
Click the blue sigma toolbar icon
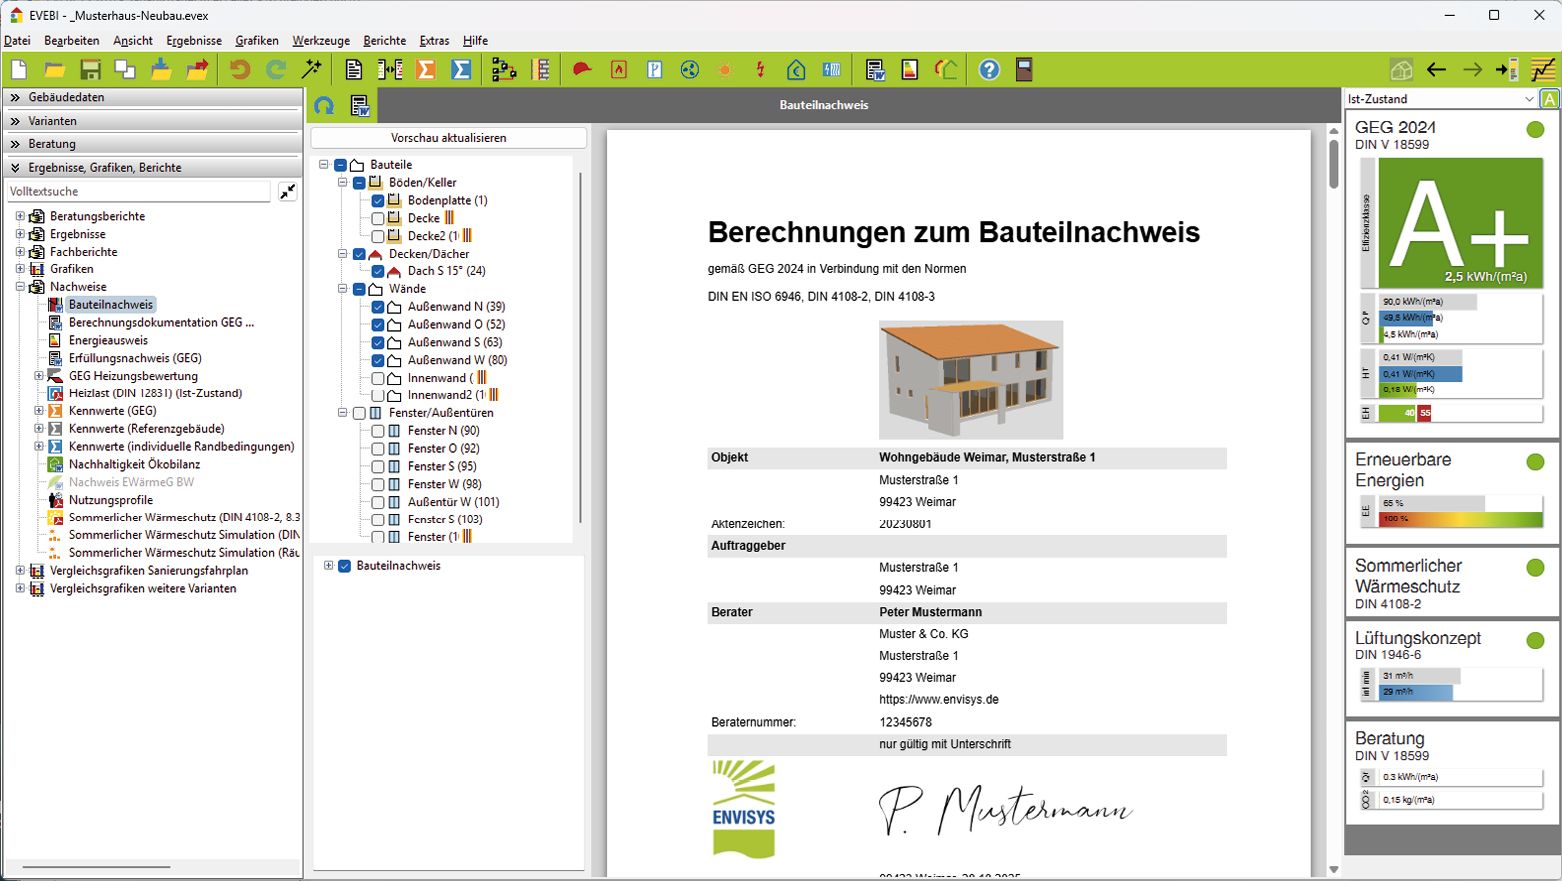pos(461,70)
